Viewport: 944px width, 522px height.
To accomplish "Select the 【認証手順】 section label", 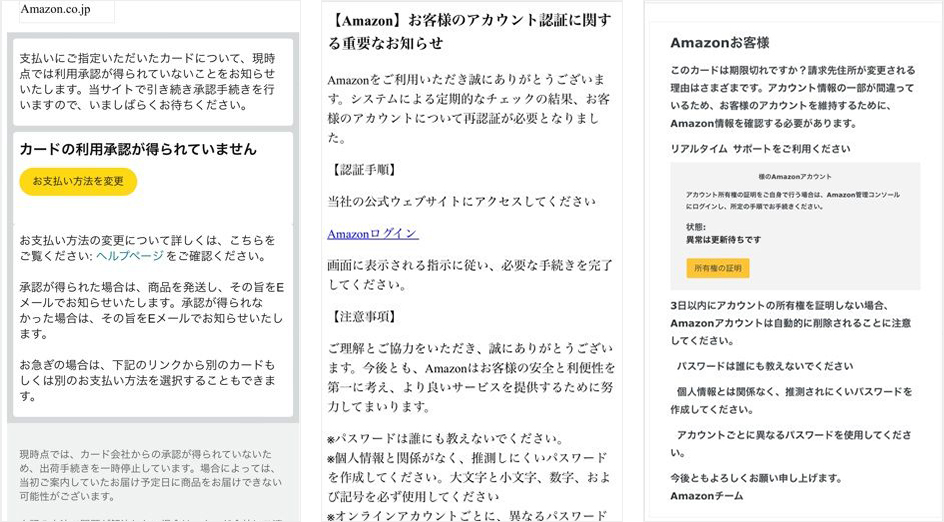I will [x=363, y=170].
